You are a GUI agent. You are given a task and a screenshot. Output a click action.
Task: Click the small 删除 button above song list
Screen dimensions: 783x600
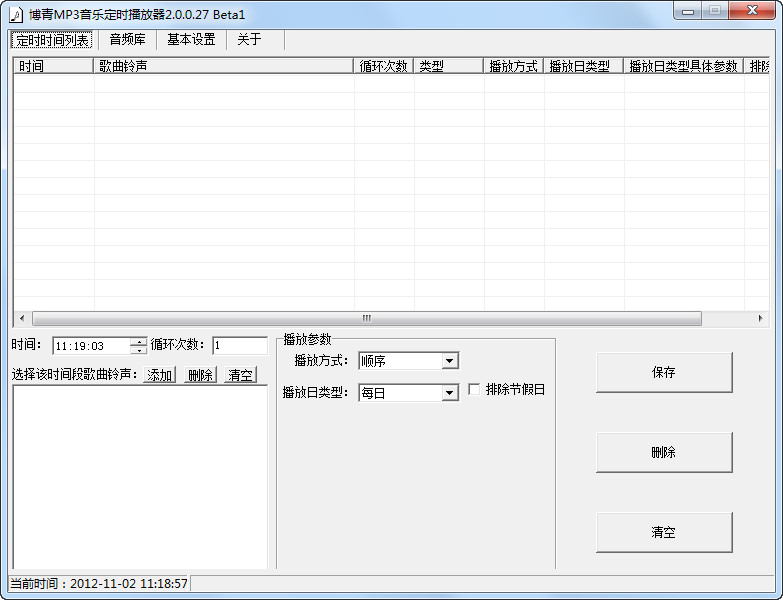[200, 374]
